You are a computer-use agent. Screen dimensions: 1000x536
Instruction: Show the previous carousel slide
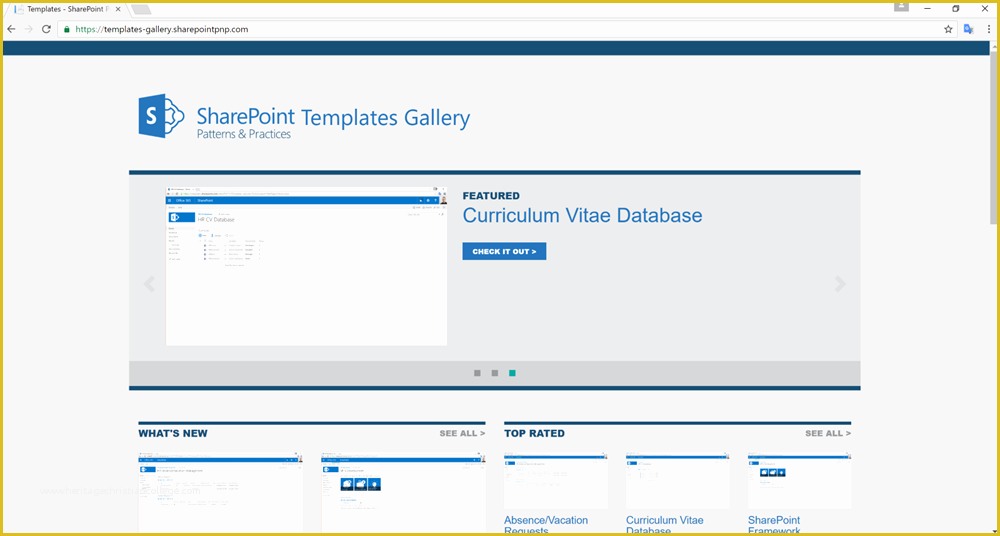pyautogui.click(x=149, y=283)
